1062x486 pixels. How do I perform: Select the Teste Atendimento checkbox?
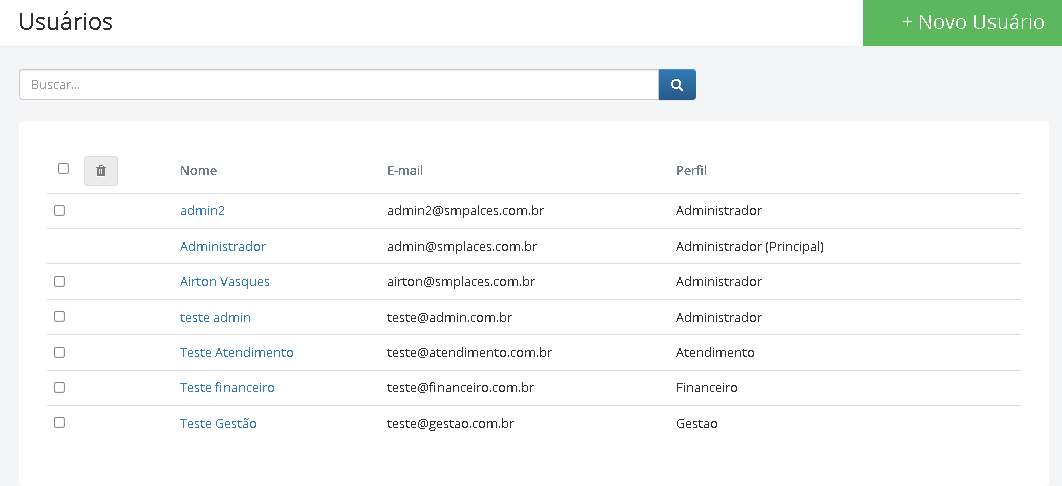(x=60, y=352)
